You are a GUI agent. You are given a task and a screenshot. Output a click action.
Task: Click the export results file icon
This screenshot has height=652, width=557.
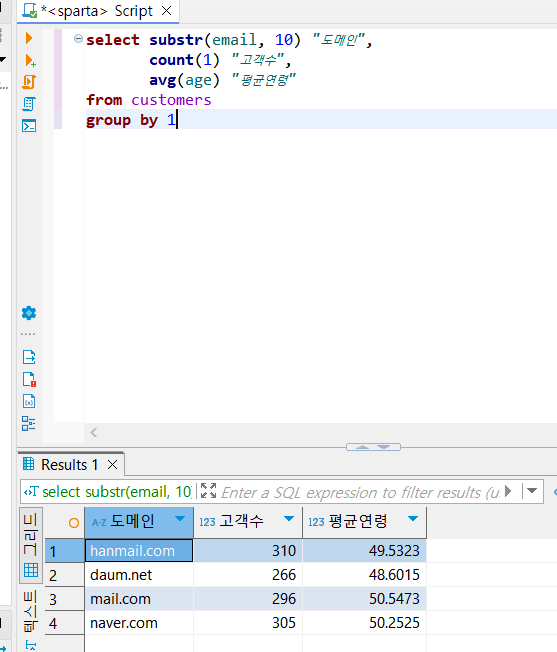tap(29, 357)
